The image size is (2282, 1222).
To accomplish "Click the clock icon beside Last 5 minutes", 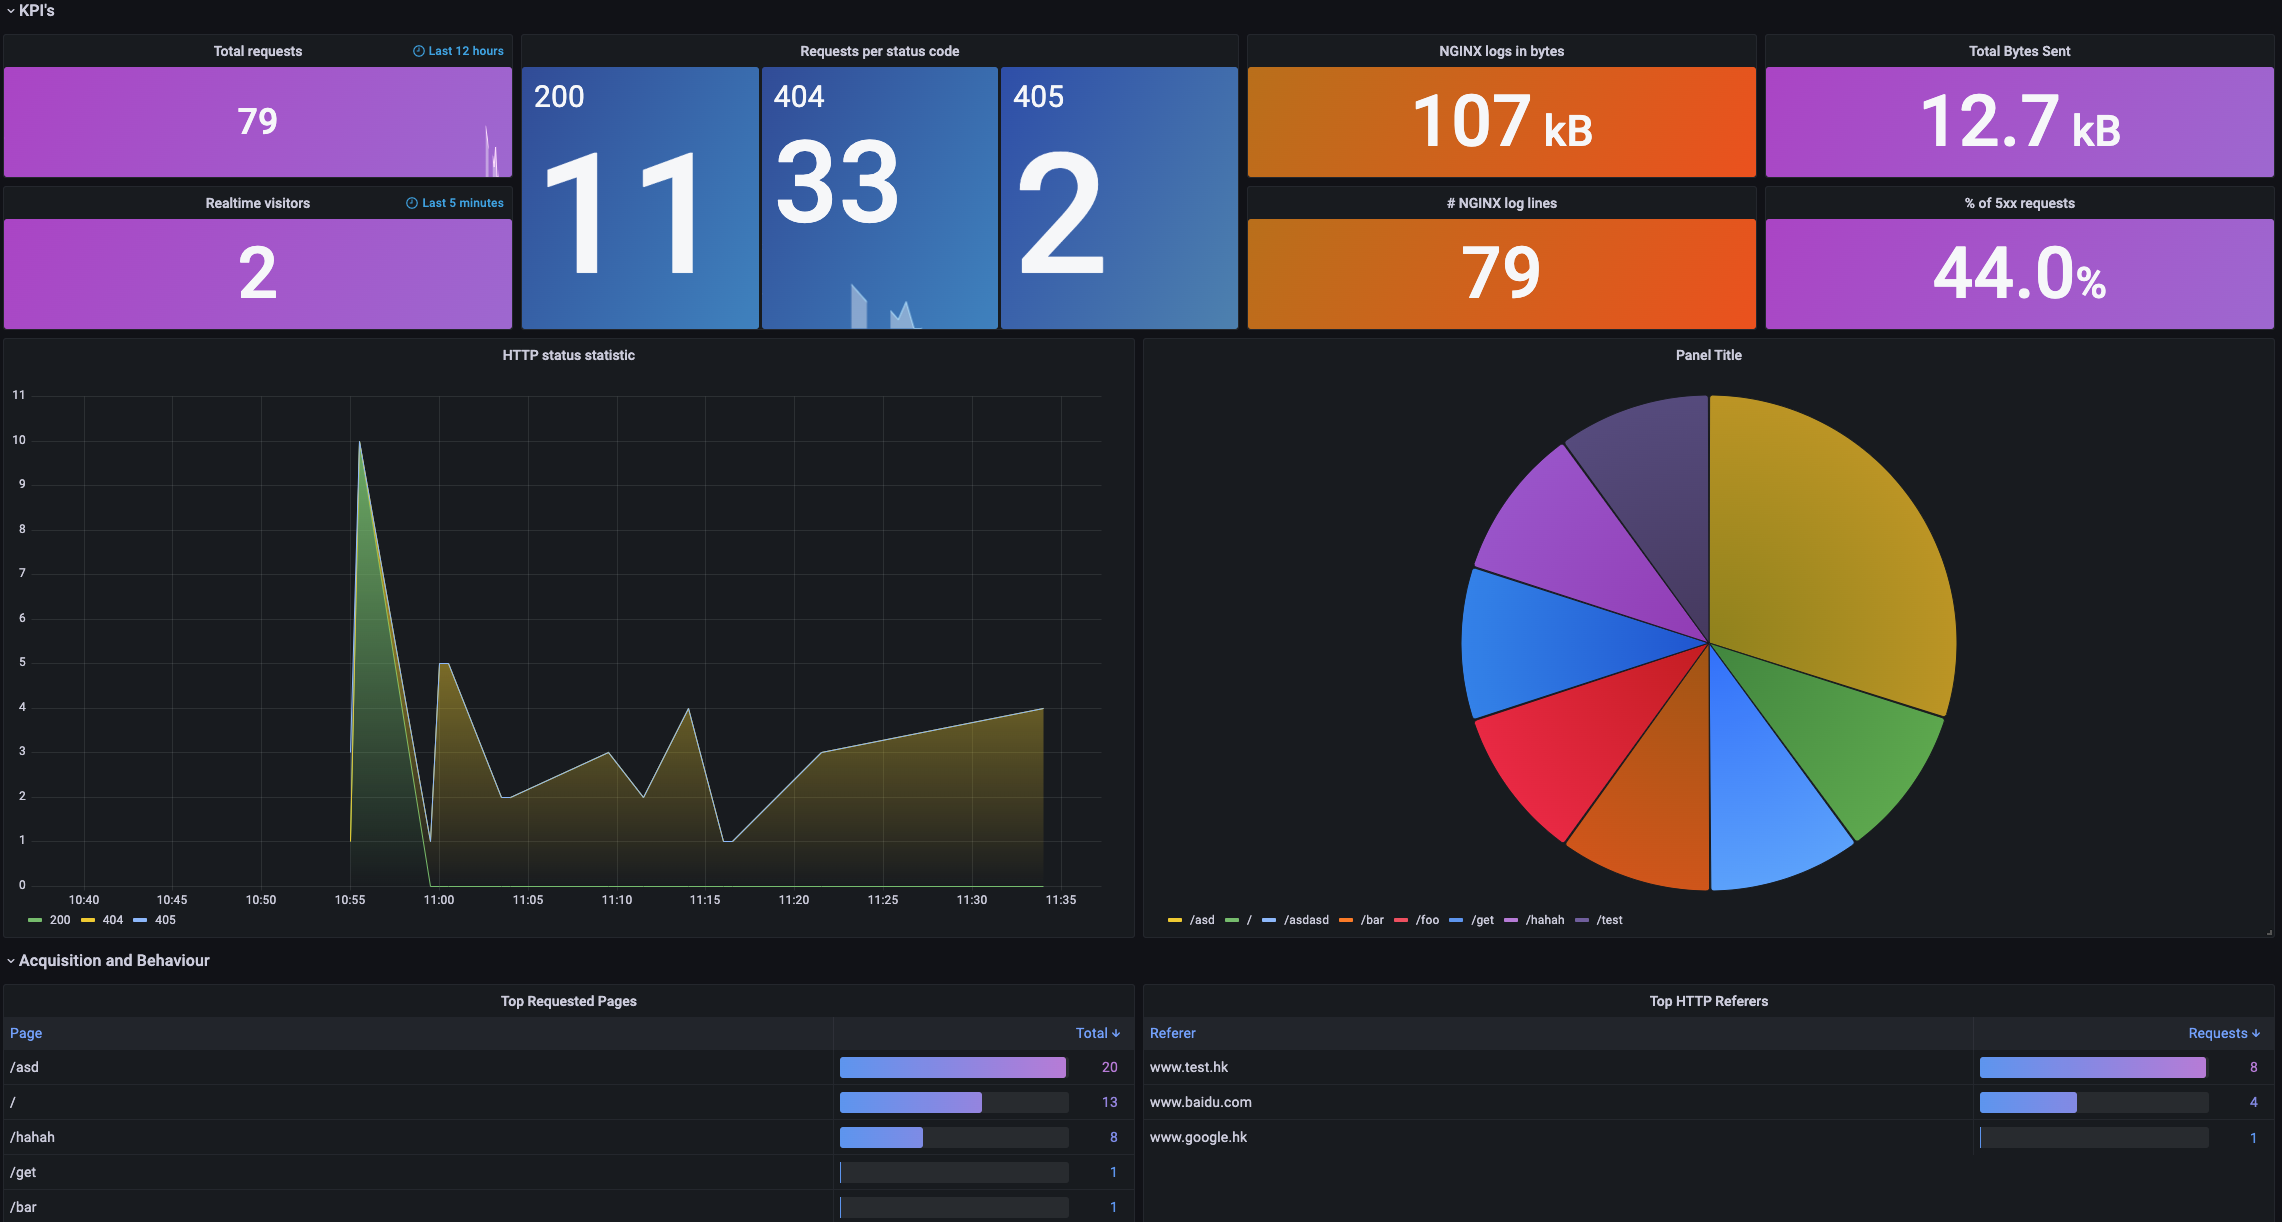I will tap(412, 203).
